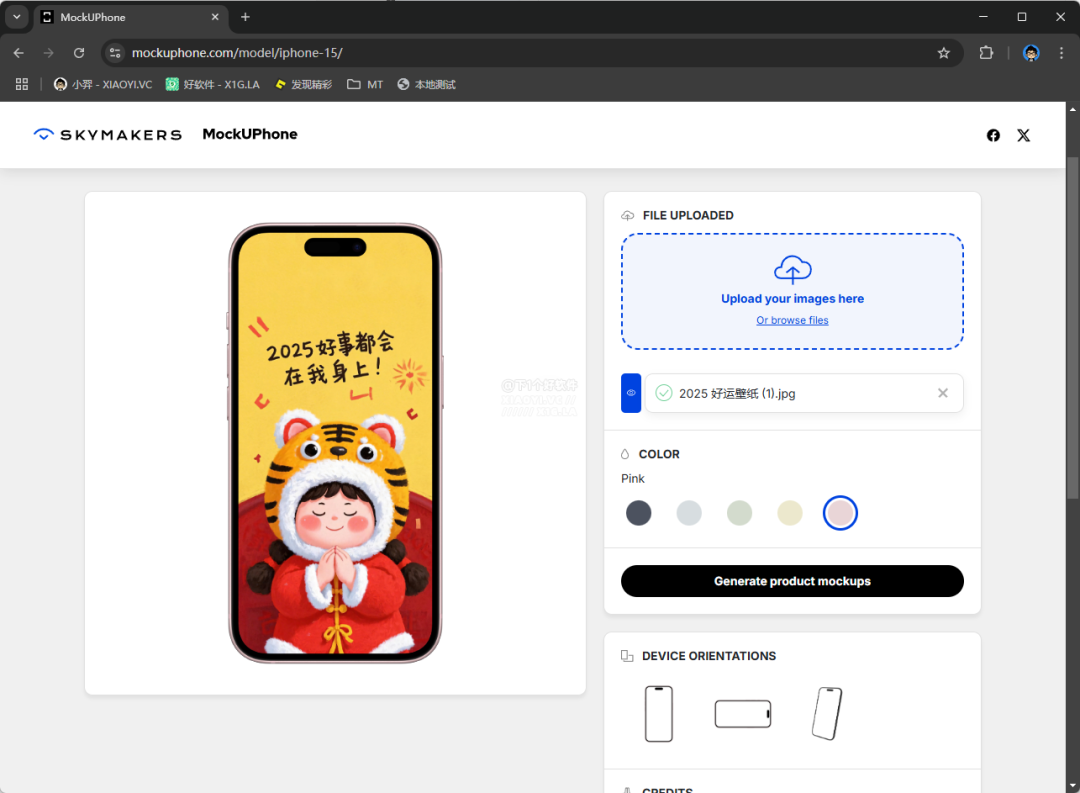Select portrait device orientation
Viewport: 1080px width, 793px height.
coord(658,714)
